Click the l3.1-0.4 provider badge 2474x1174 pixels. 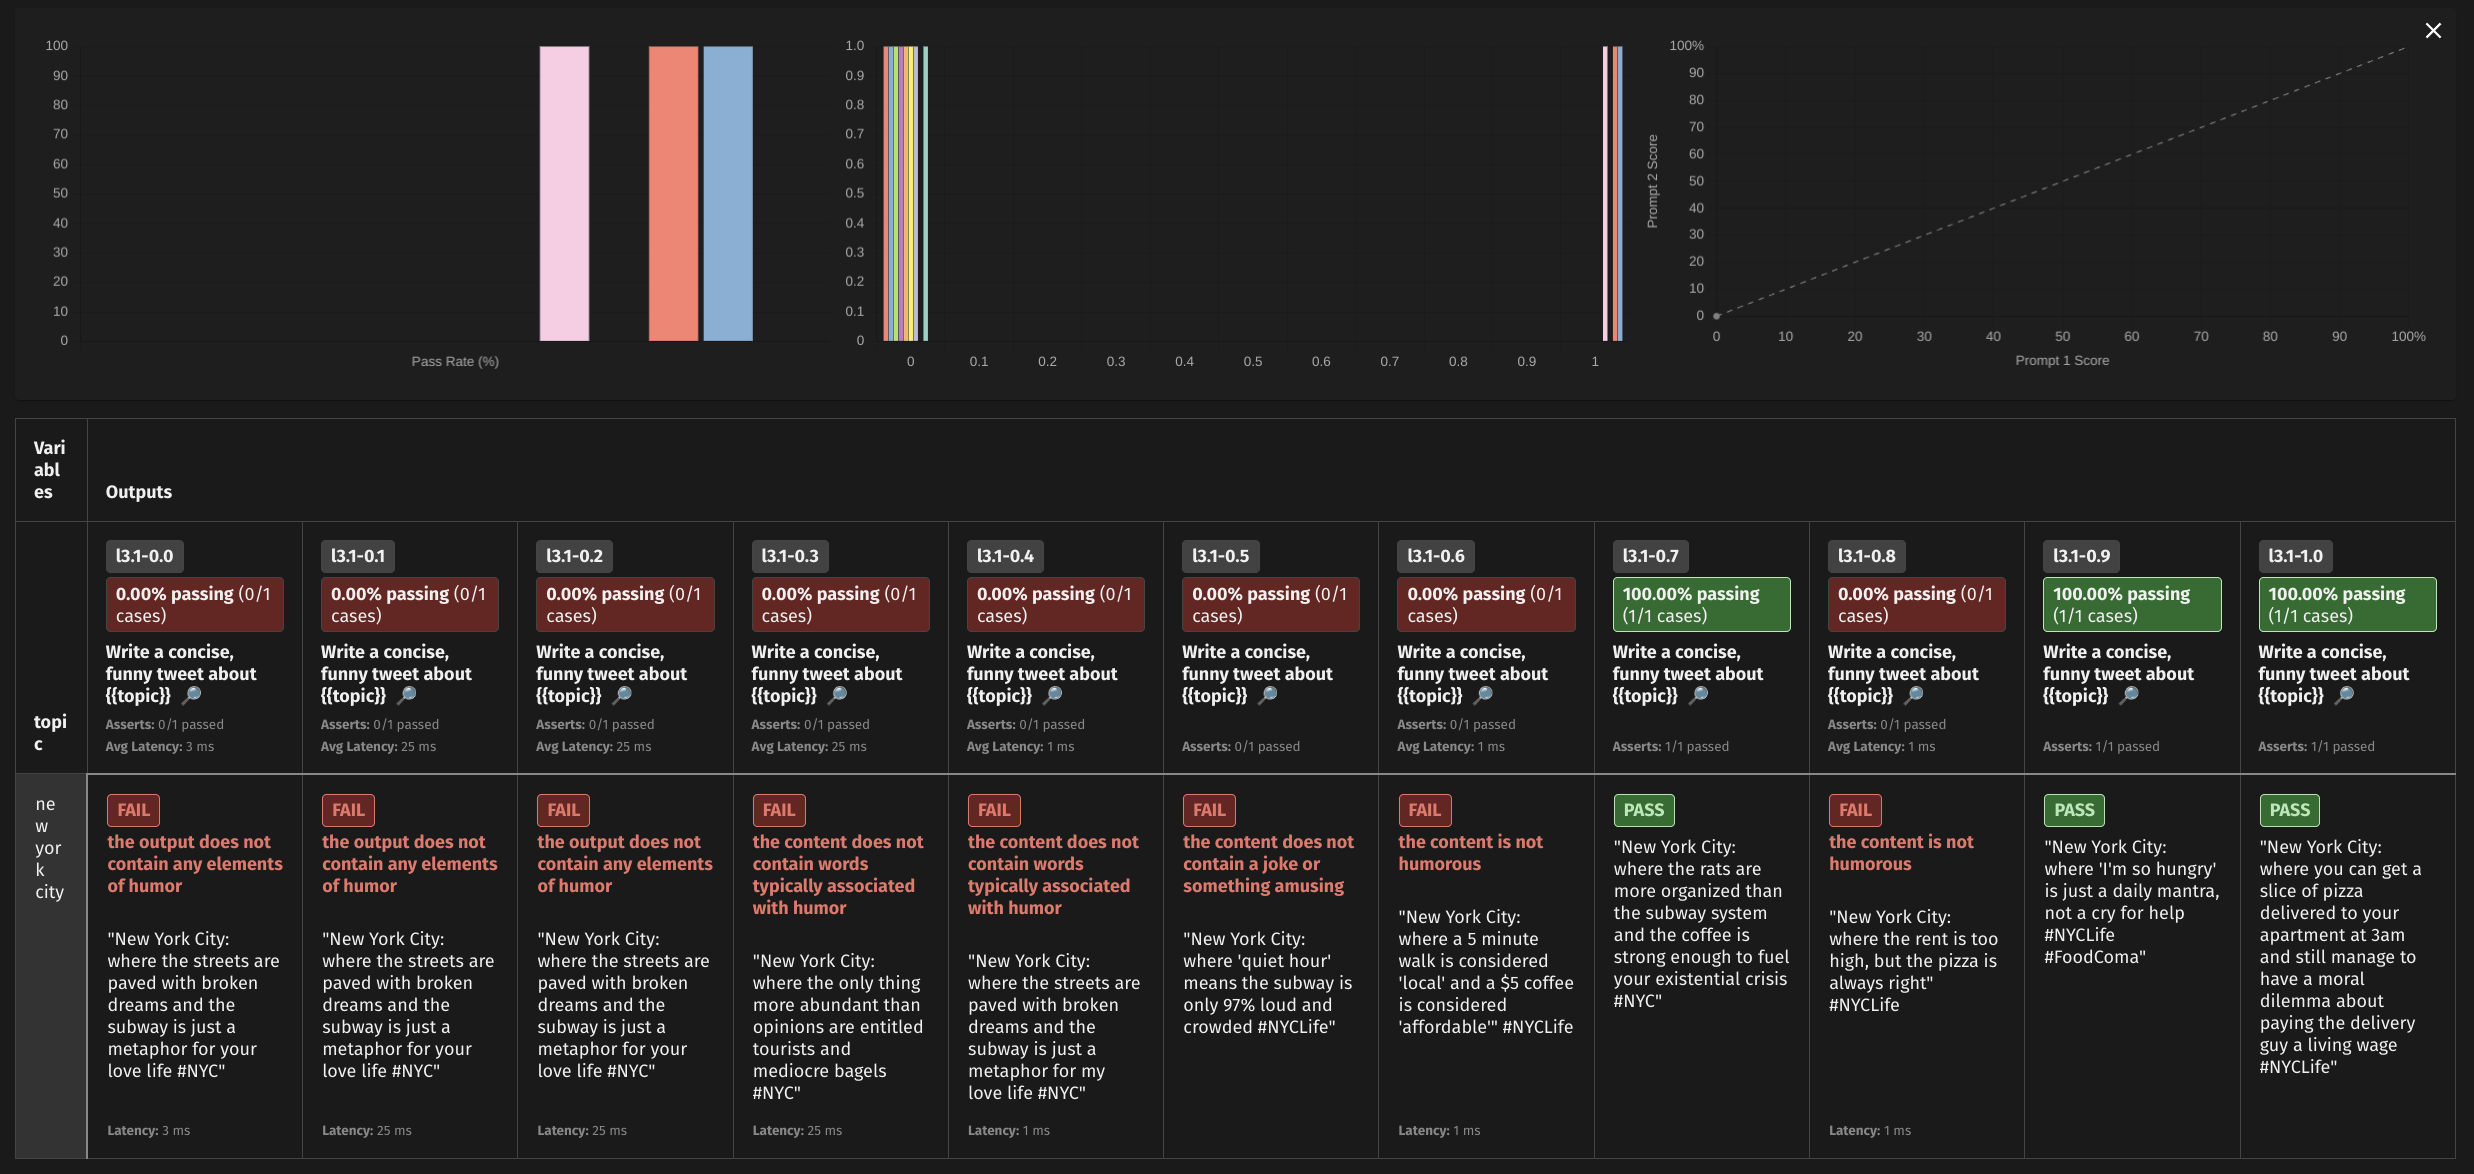(1006, 556)
